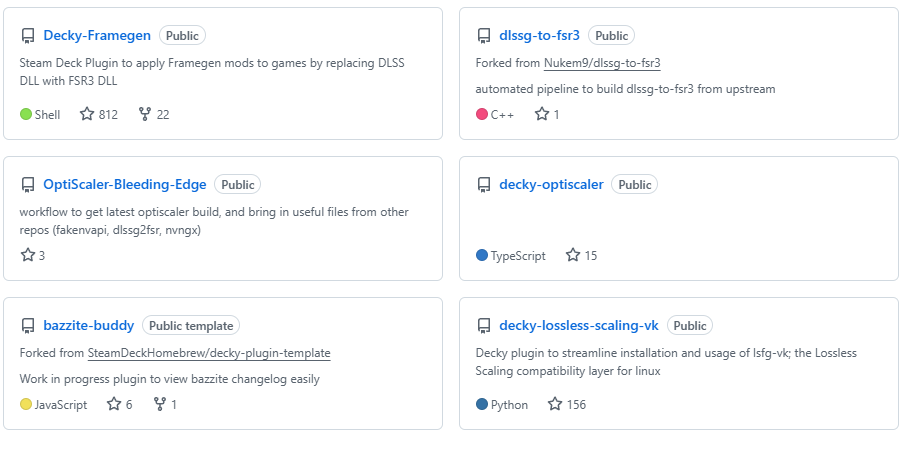Click the fork icon showing 1 on bazzite-buddy
912x452 pixels.
[x=160, y=404]
